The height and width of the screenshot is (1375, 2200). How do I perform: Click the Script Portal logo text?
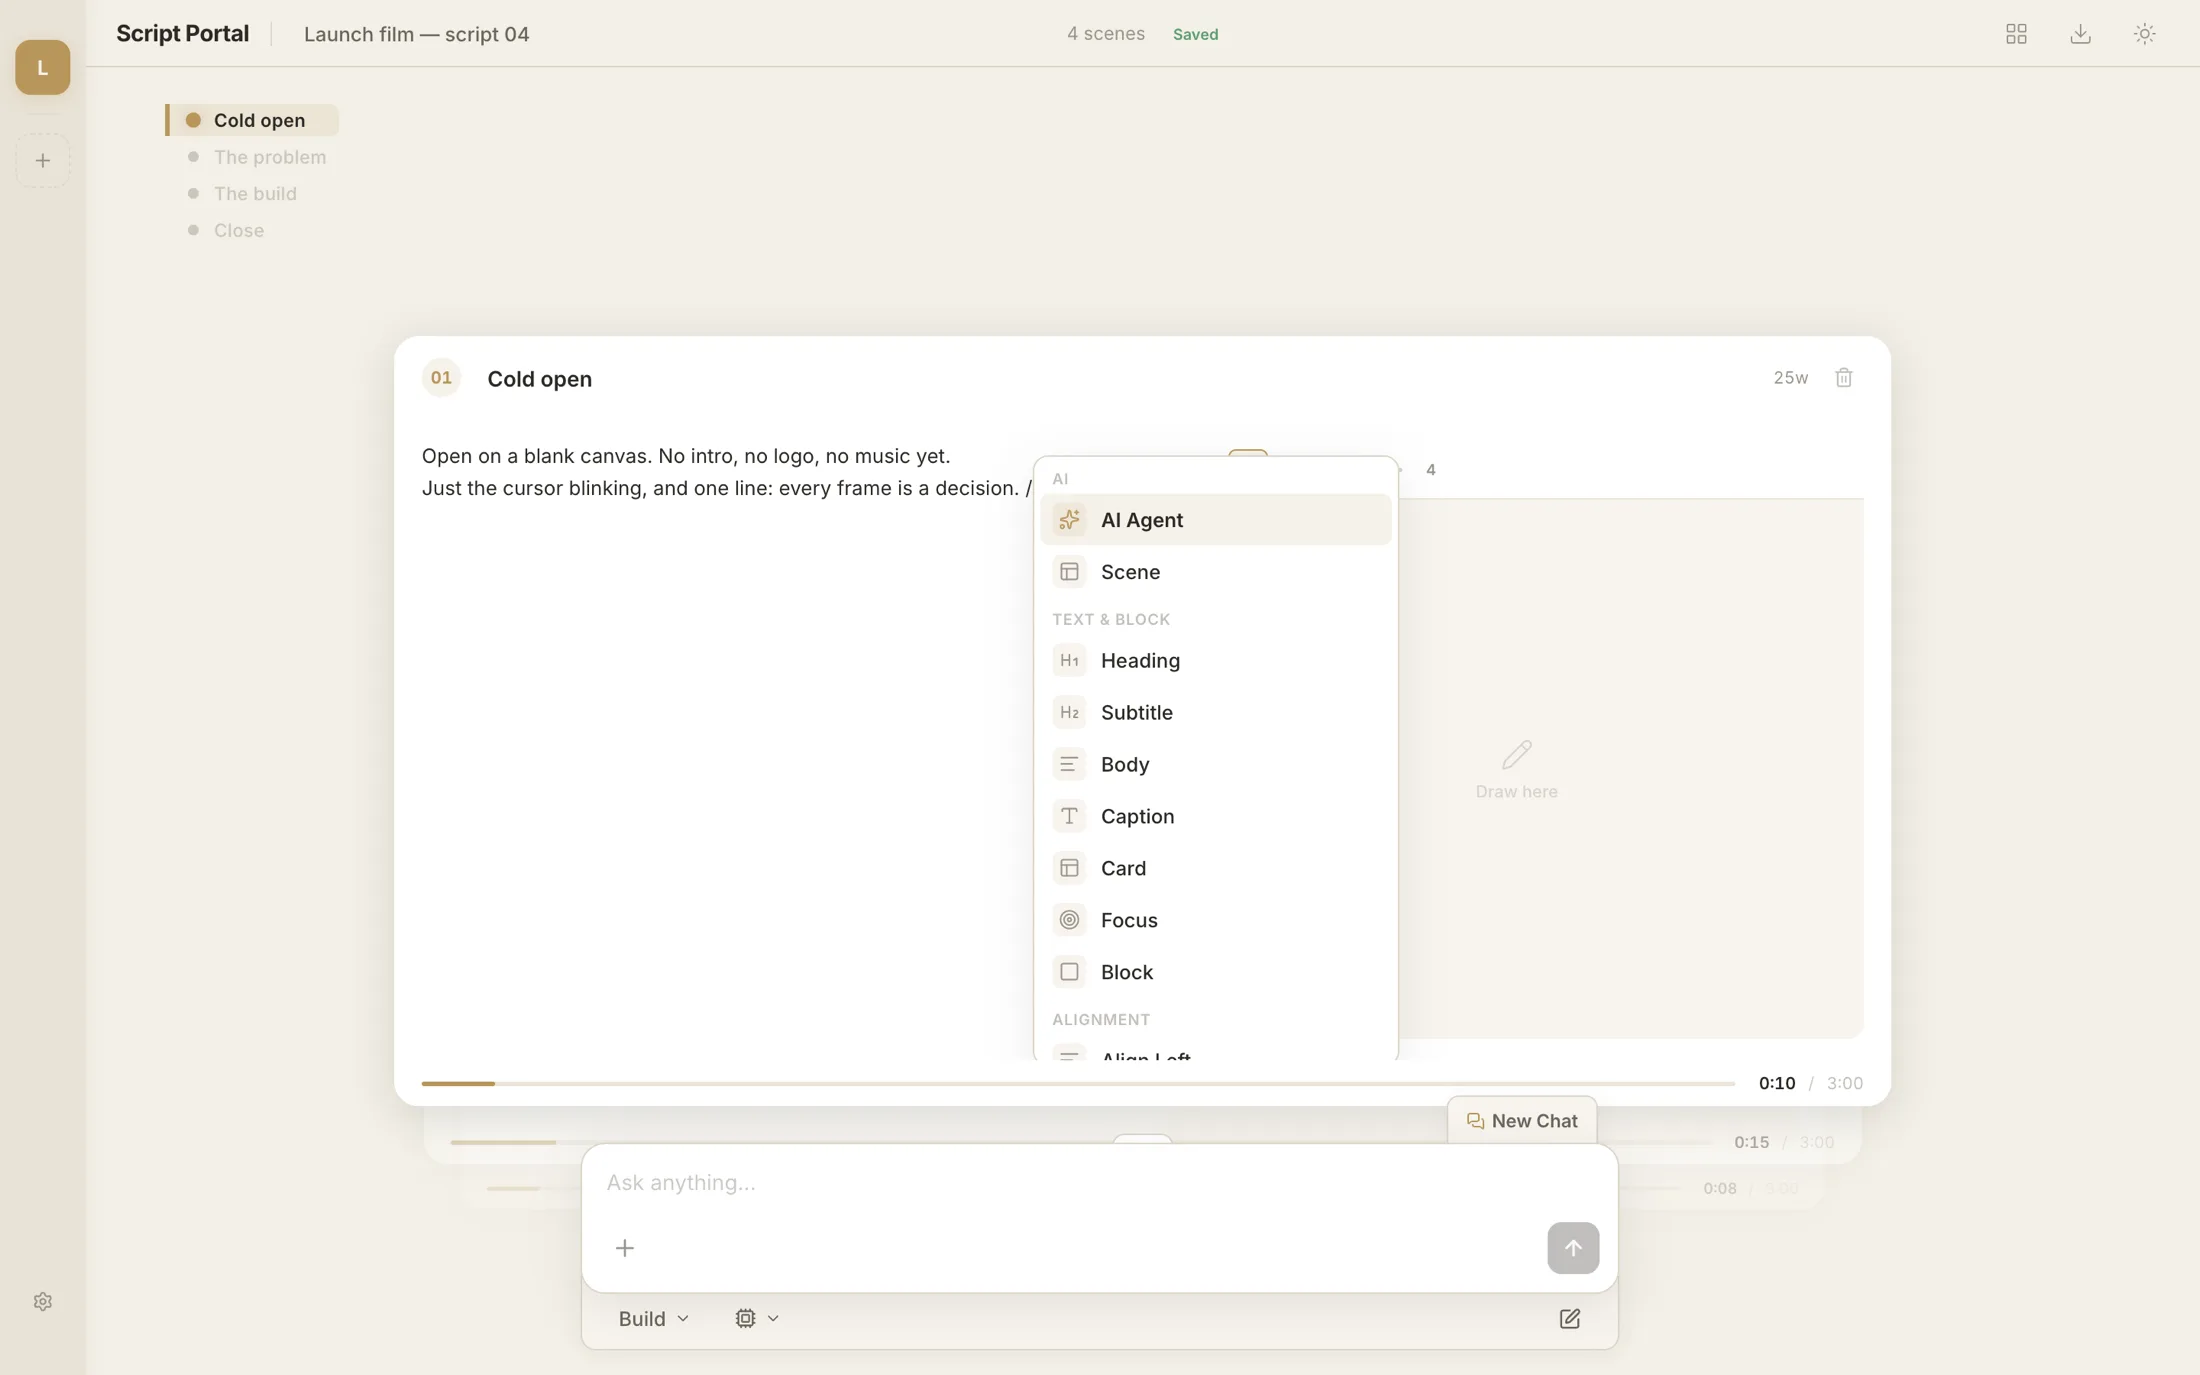pyautogui.click(x=182, y=33)
